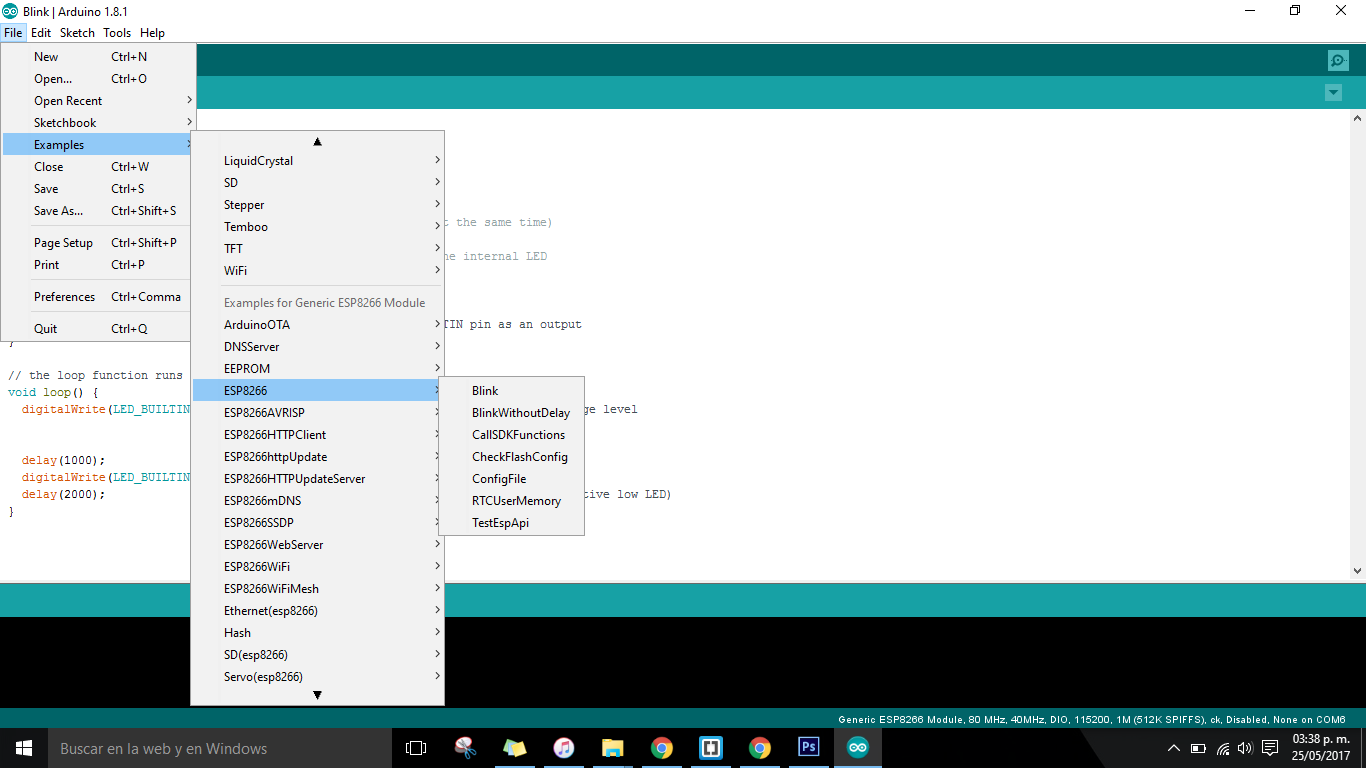This screenshot has width=1366, height=768.
Task: Choose Save from File menu
Action: coord(98,189)
